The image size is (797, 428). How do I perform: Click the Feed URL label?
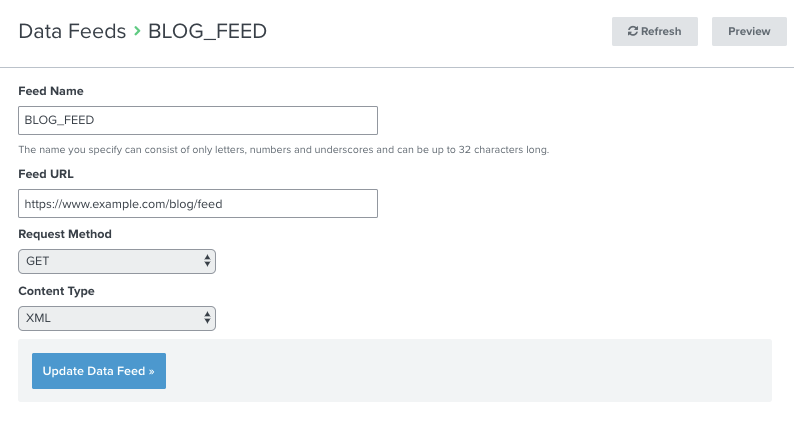[46, 174]
